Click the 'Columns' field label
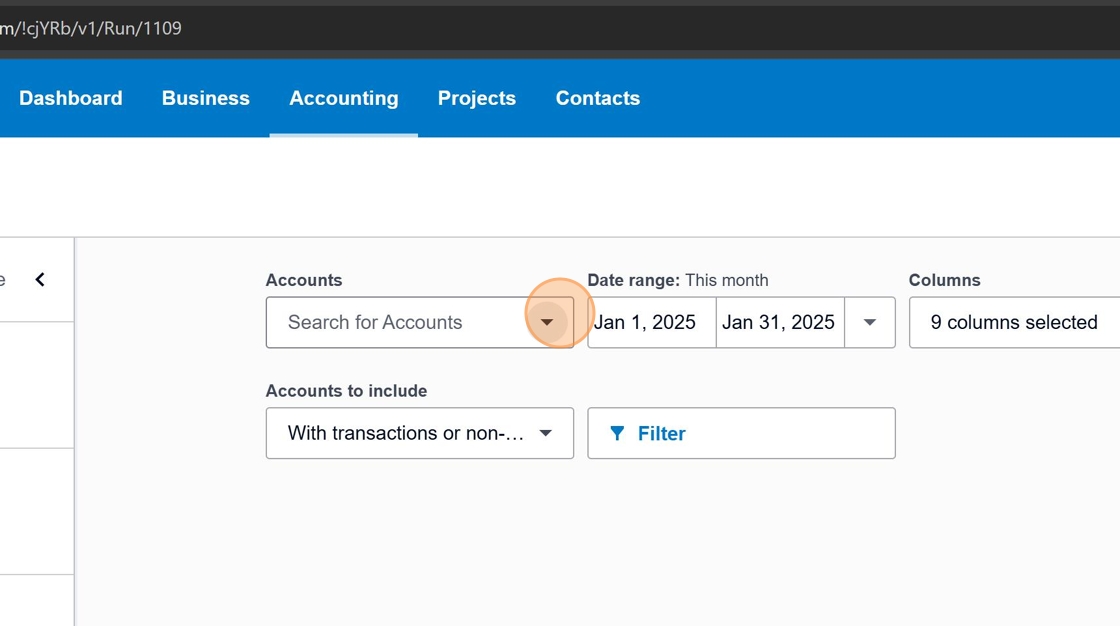This screenshot has height=626, width=1120. (x=944, y=280)
